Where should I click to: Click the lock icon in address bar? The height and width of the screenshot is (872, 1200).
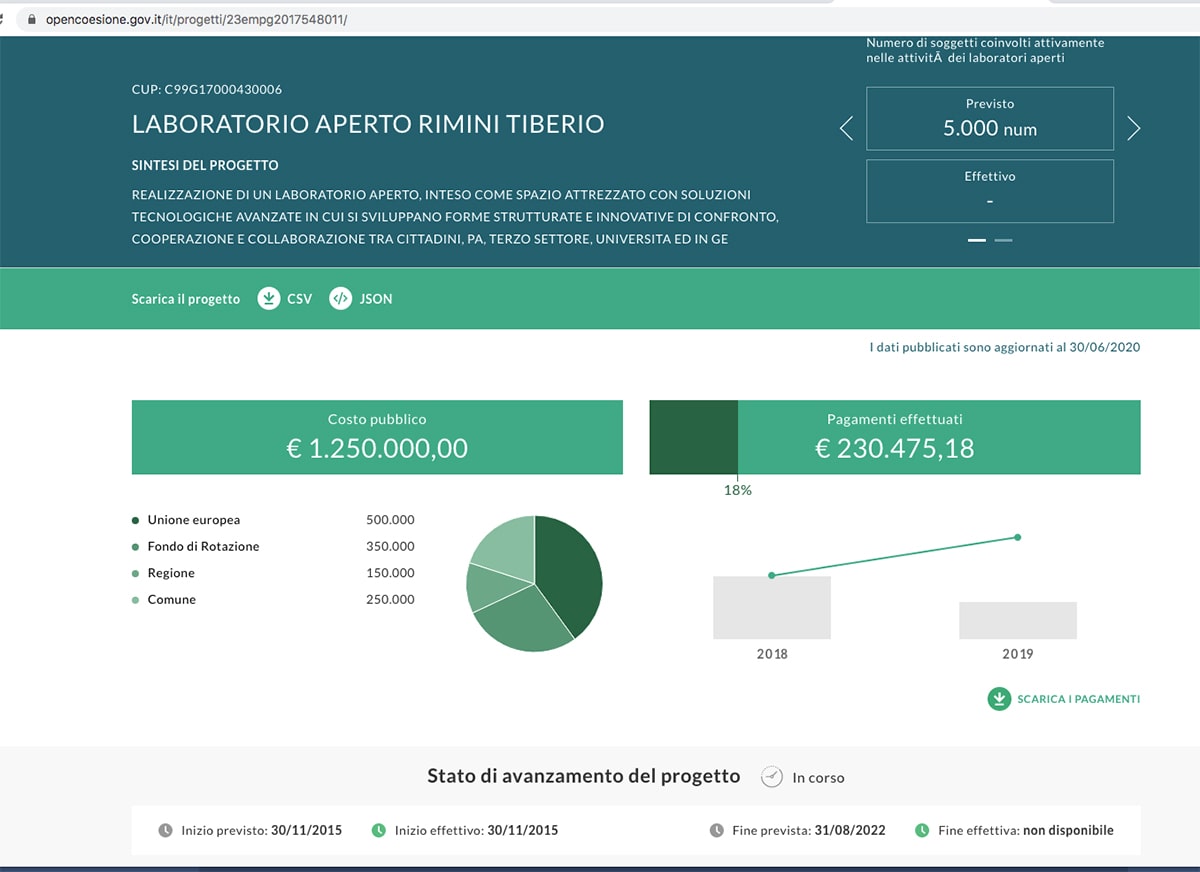[32, 19]
